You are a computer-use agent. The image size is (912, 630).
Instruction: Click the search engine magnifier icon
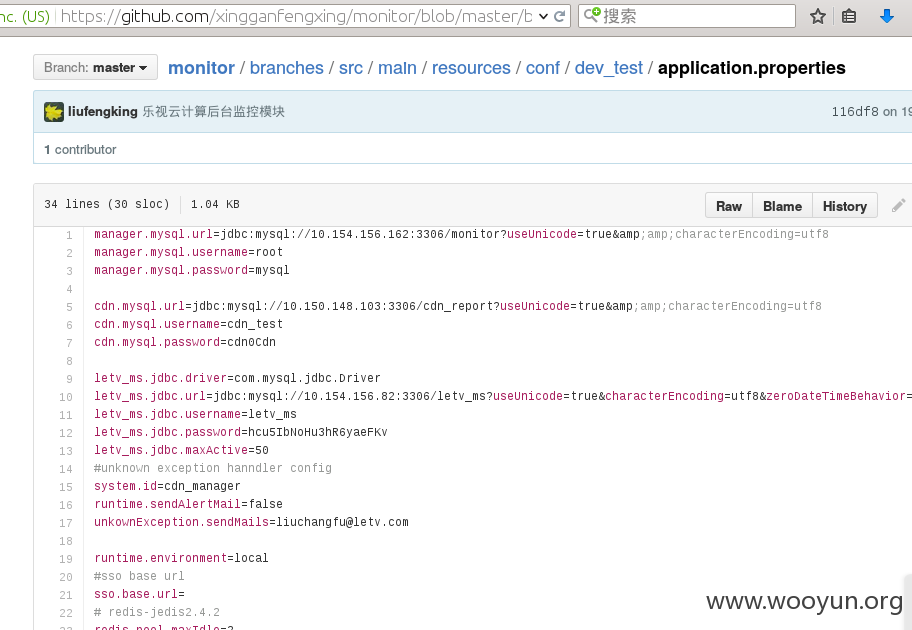click(592, 15)
